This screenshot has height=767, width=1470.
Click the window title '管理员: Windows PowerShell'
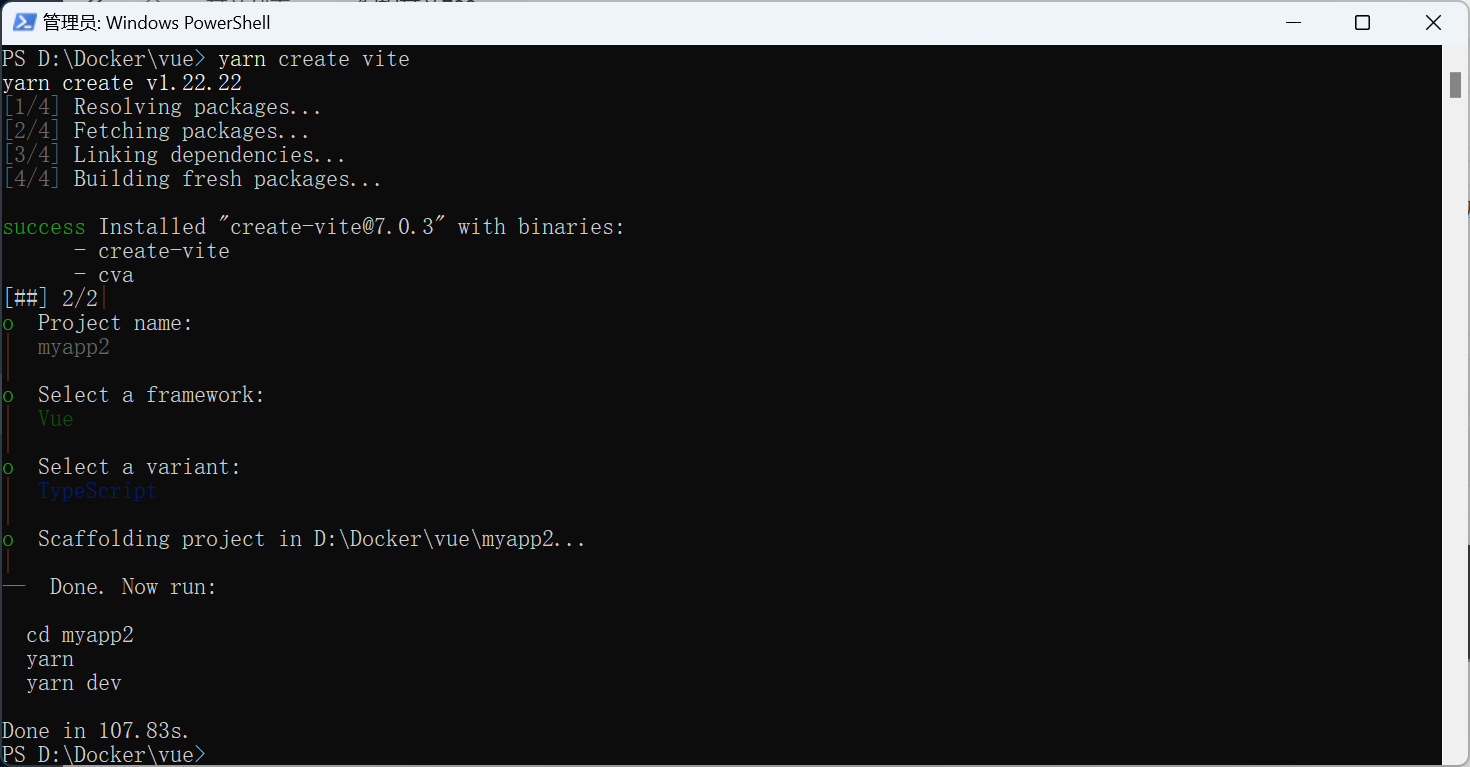tap(157, 22)
